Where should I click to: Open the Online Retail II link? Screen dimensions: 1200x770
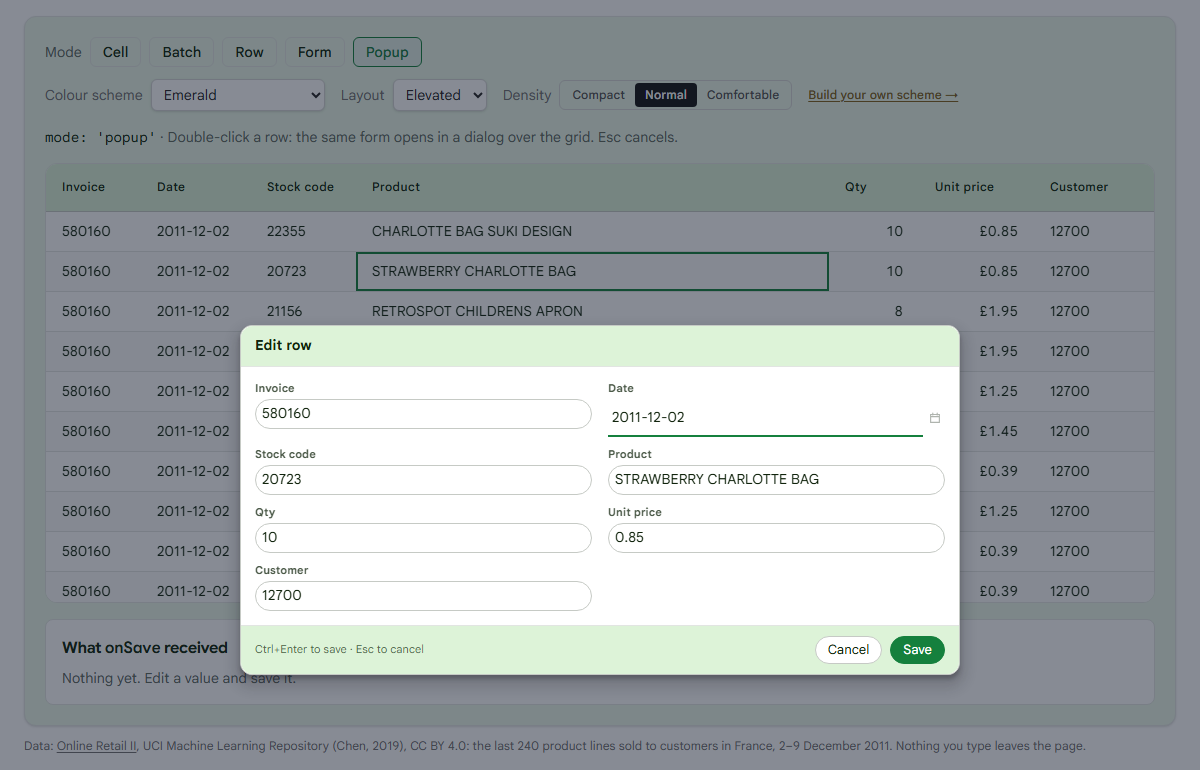tap(96, 746)
